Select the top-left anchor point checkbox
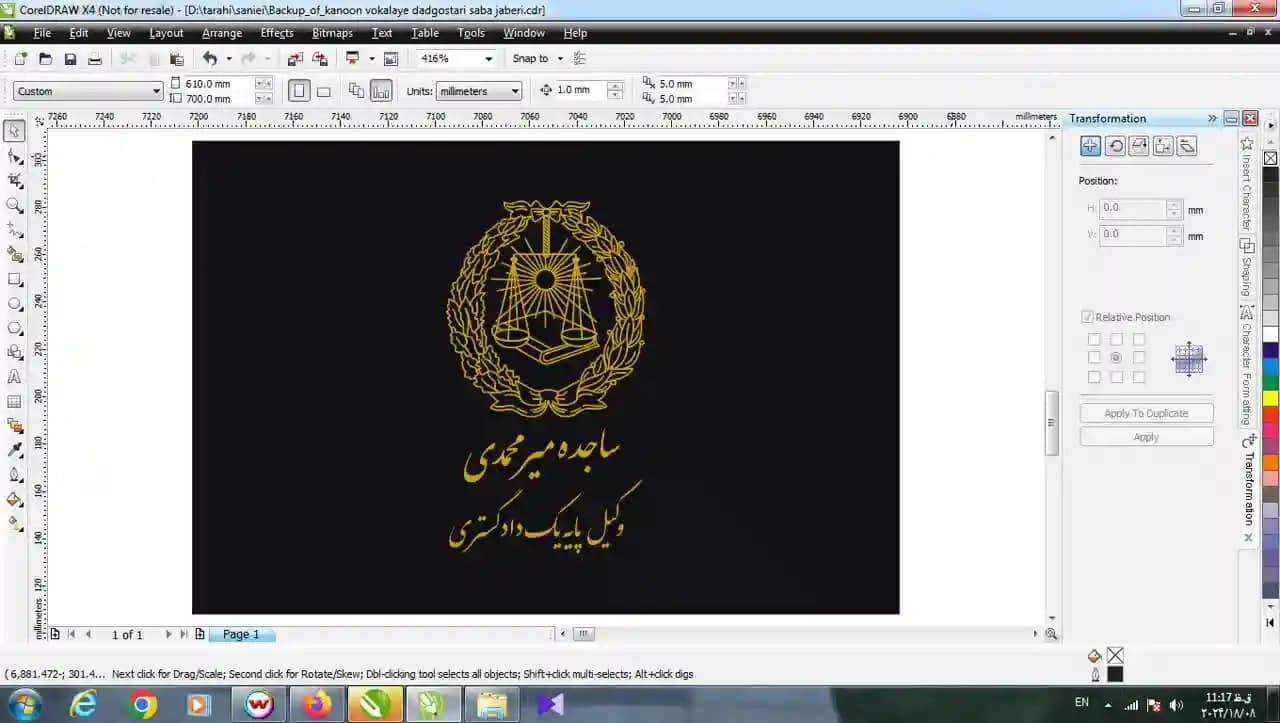1280x723 pixels. [x=1094, y=339]
